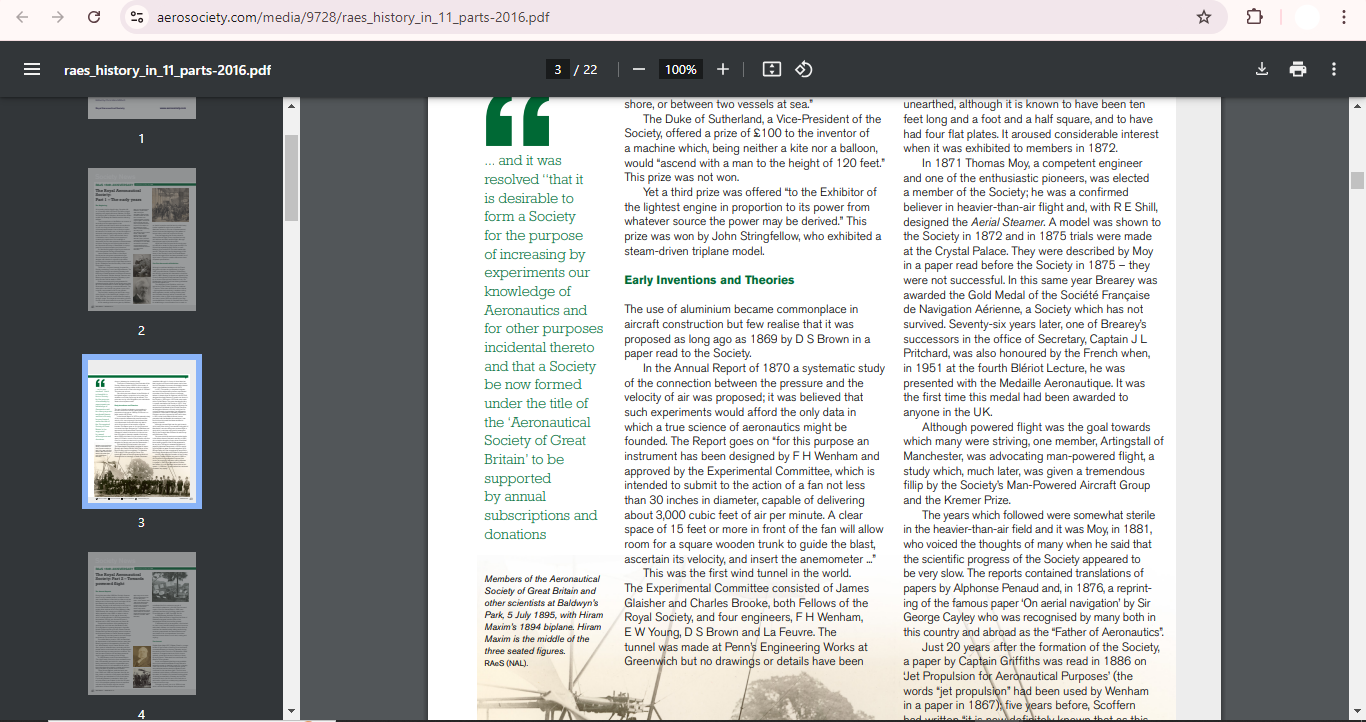The width and height of the screenshot is (1366, 722).
Task: Click the text 'This prize was not won.'
Action: 682,177
